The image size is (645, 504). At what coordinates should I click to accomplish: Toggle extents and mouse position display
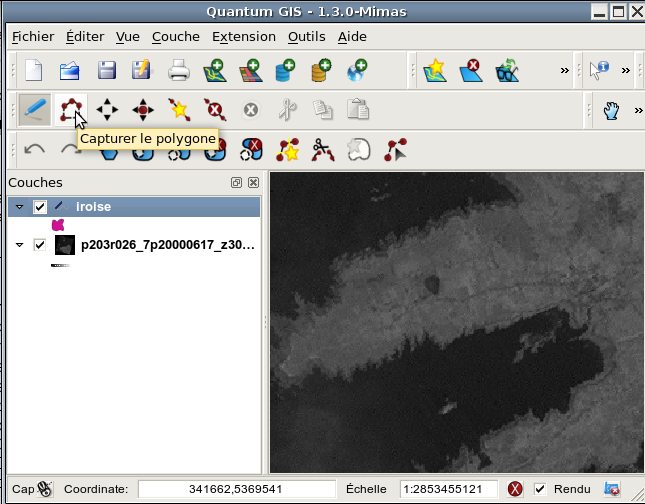click(x=44, y=489)
